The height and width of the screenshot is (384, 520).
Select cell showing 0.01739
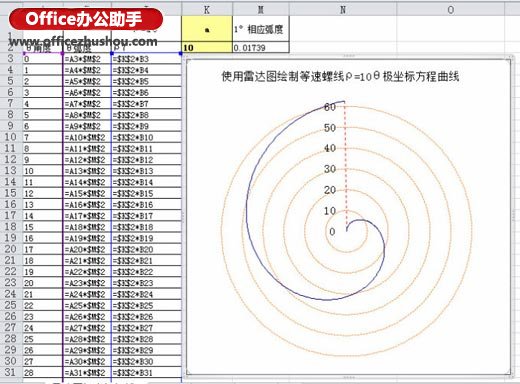pos(261,47)
